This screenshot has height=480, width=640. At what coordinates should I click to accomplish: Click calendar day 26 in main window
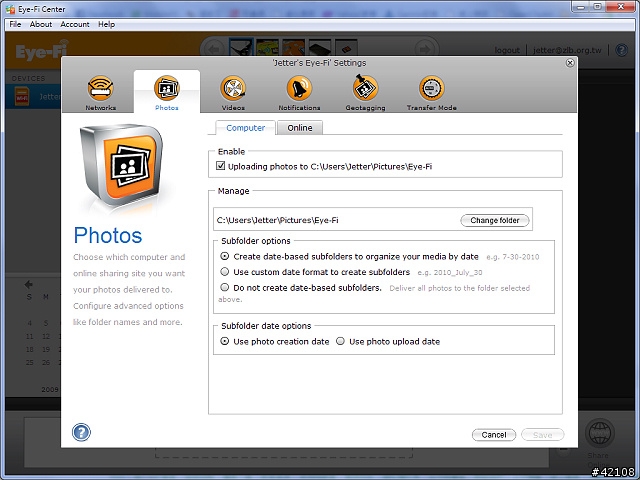pyautogui.click(x=46, y=362)
